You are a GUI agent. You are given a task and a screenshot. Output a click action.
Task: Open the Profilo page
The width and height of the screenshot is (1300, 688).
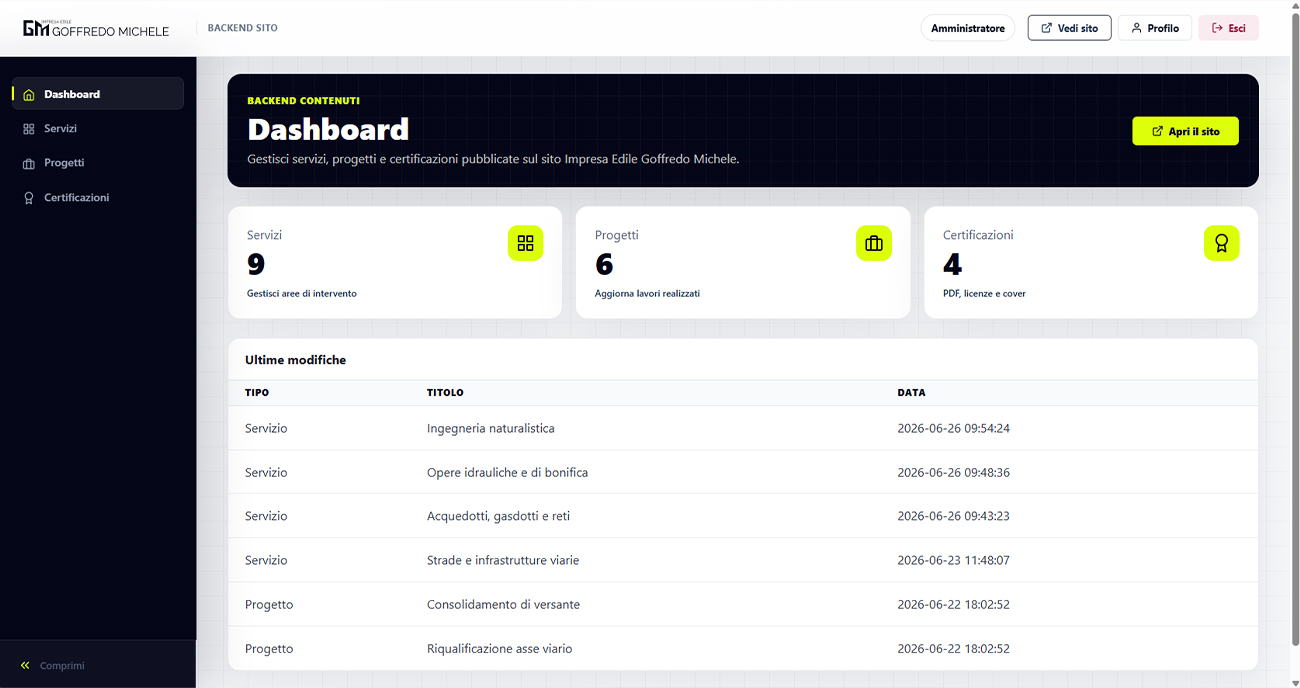pyautogui.click(x=1155, y=28)
